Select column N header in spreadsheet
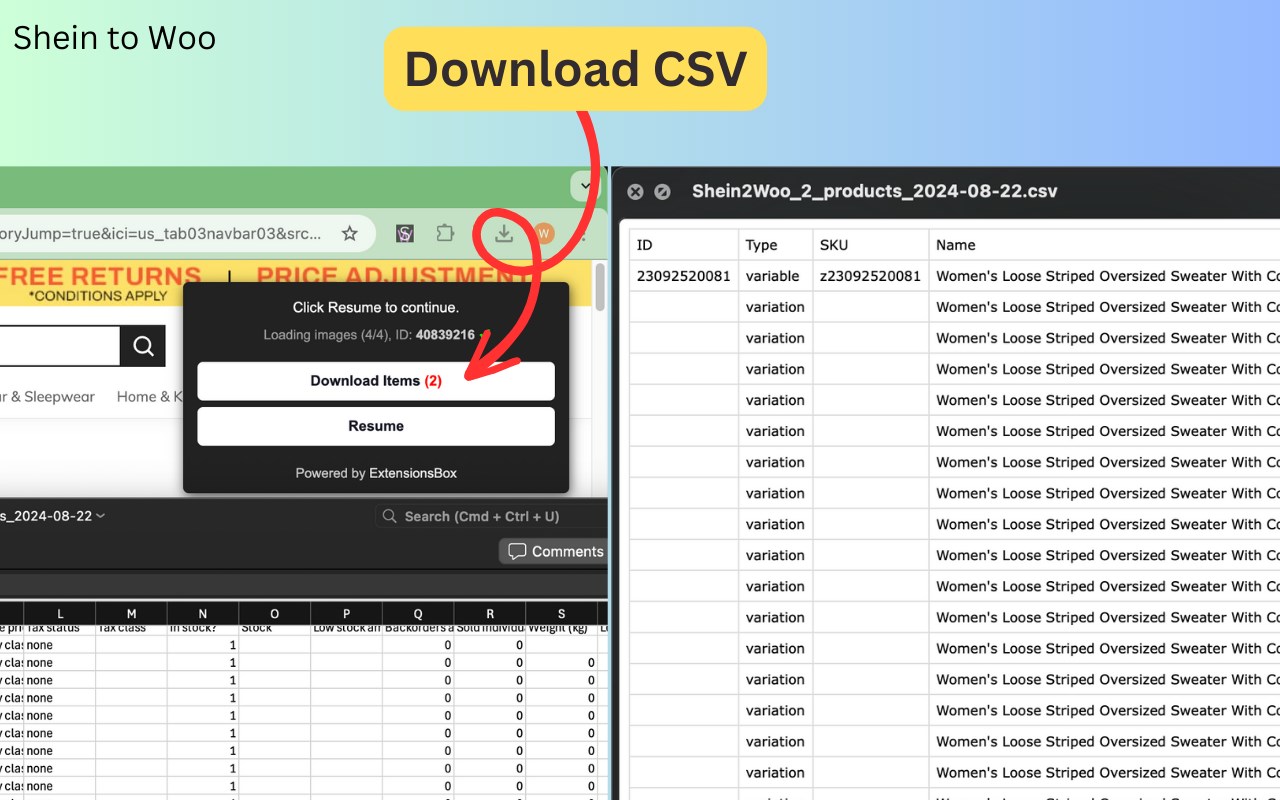The width and height of the screenshot is (1280, 800). point(203,613)
